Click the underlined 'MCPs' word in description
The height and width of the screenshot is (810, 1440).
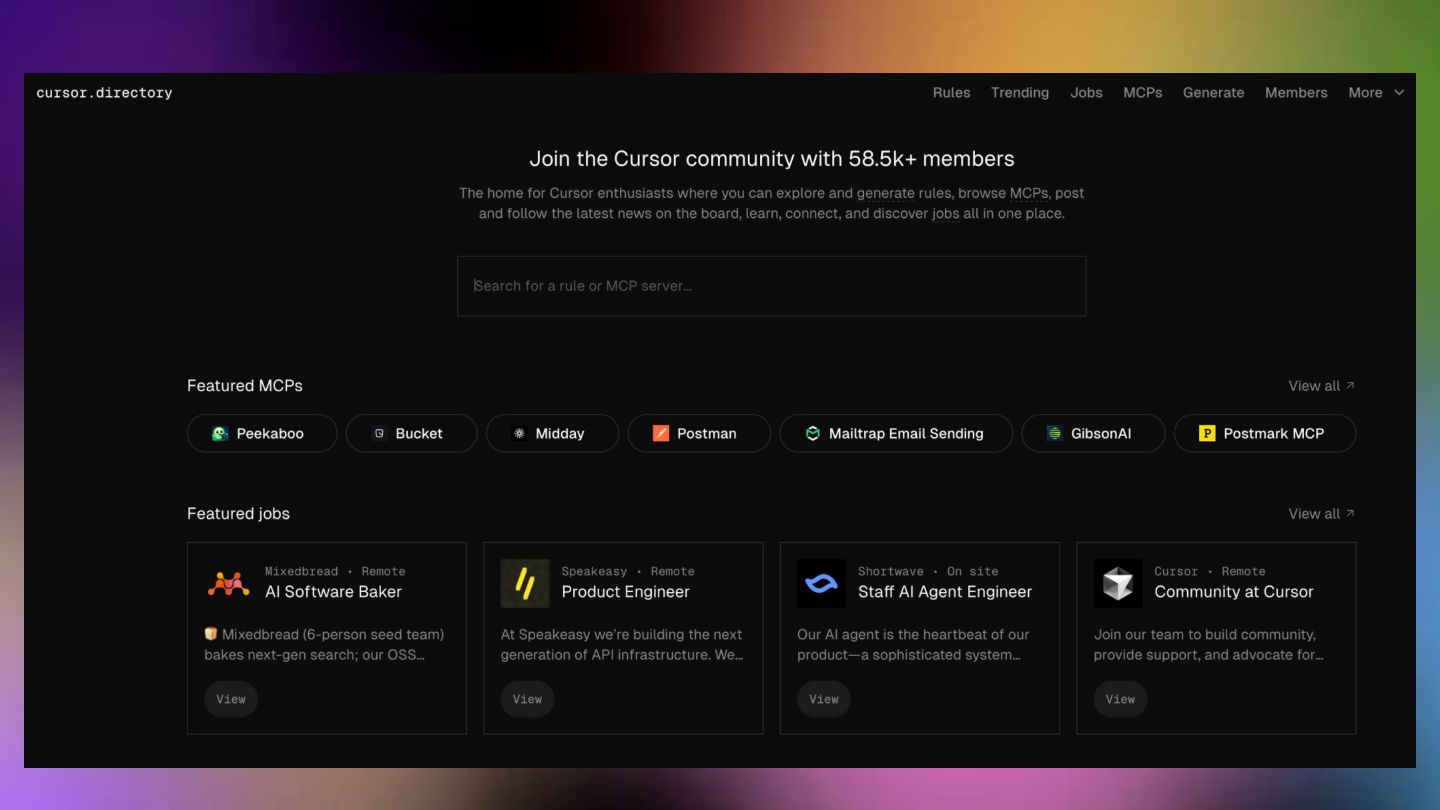coord(1029,193)
